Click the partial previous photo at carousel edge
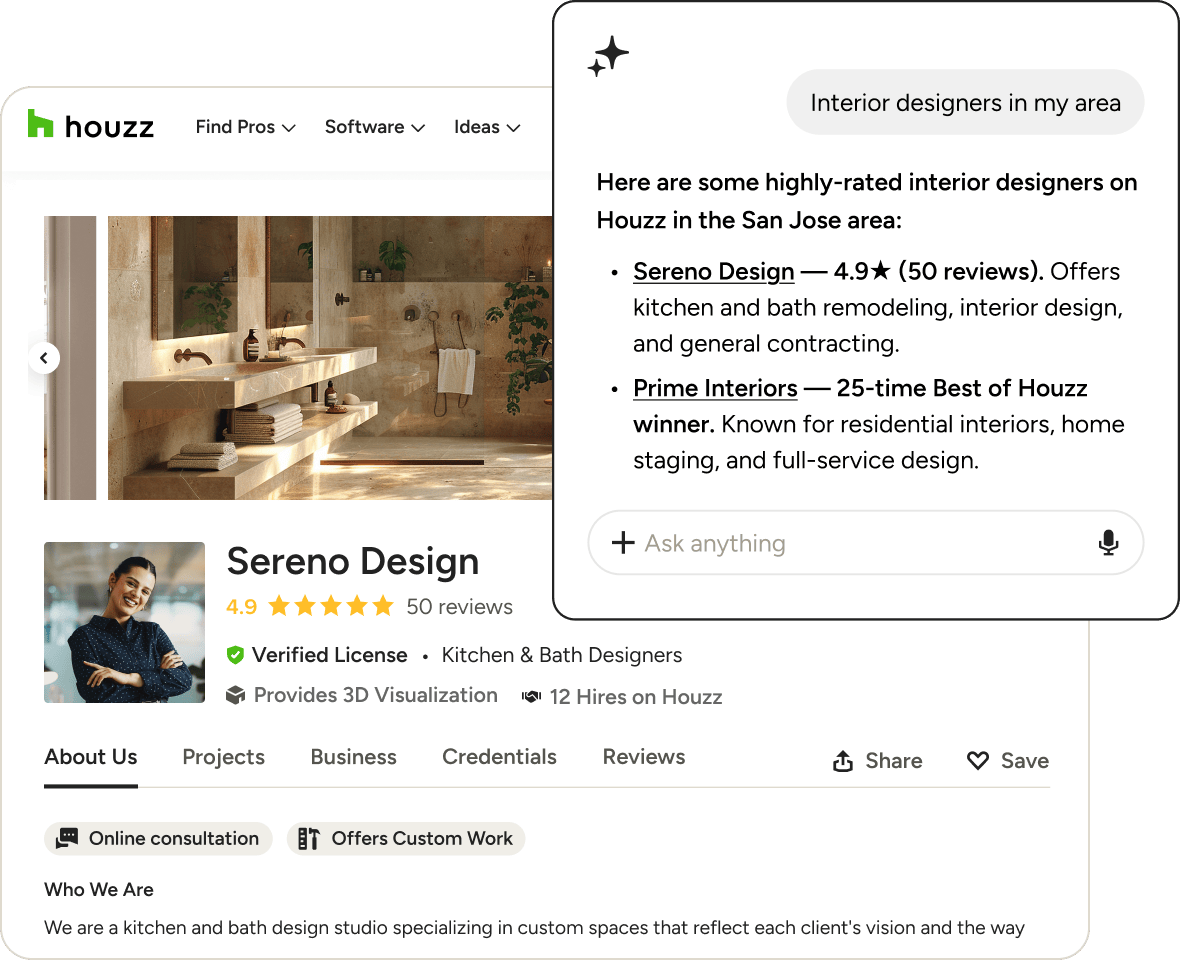Image resolution: width=1180 pixels, height=960 pixels. pyautogui.click(x=70, y=358)
